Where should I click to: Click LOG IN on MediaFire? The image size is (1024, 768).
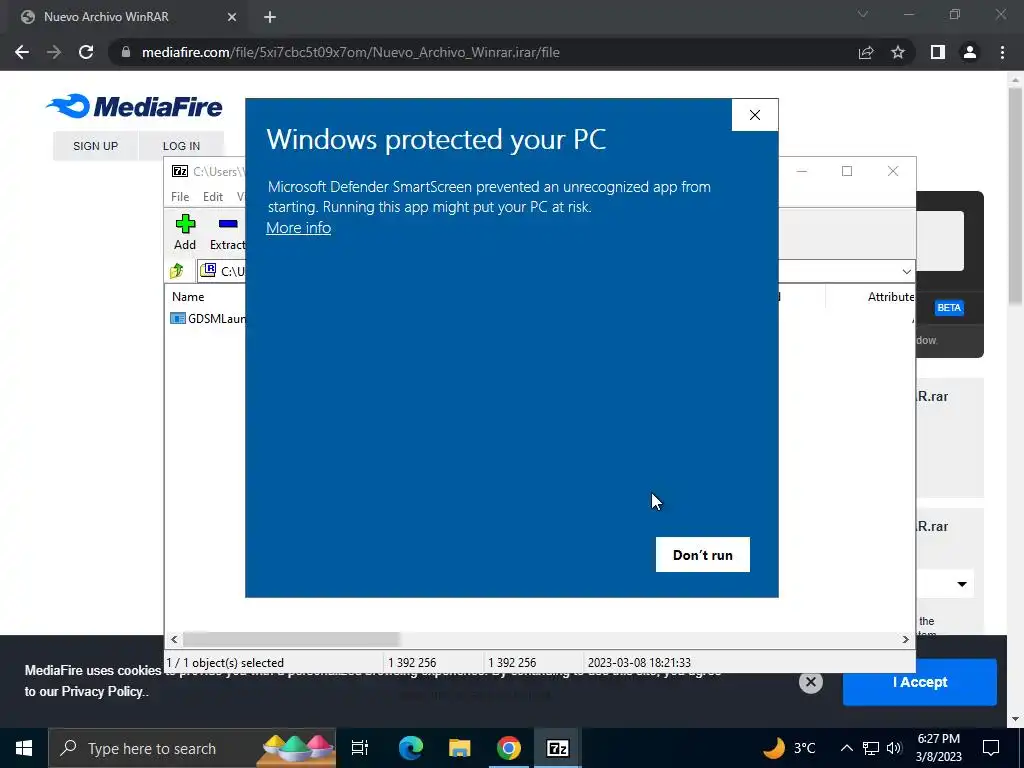[181, 146]
